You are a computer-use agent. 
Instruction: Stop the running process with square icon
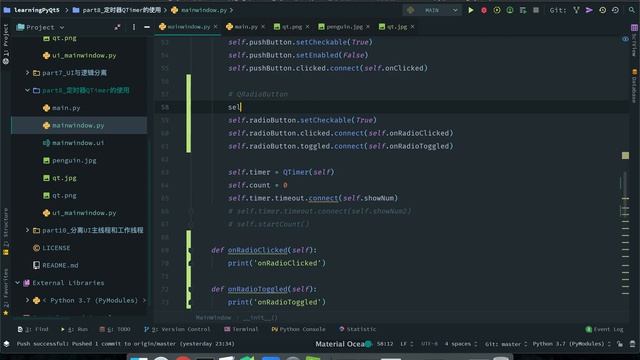536,10
